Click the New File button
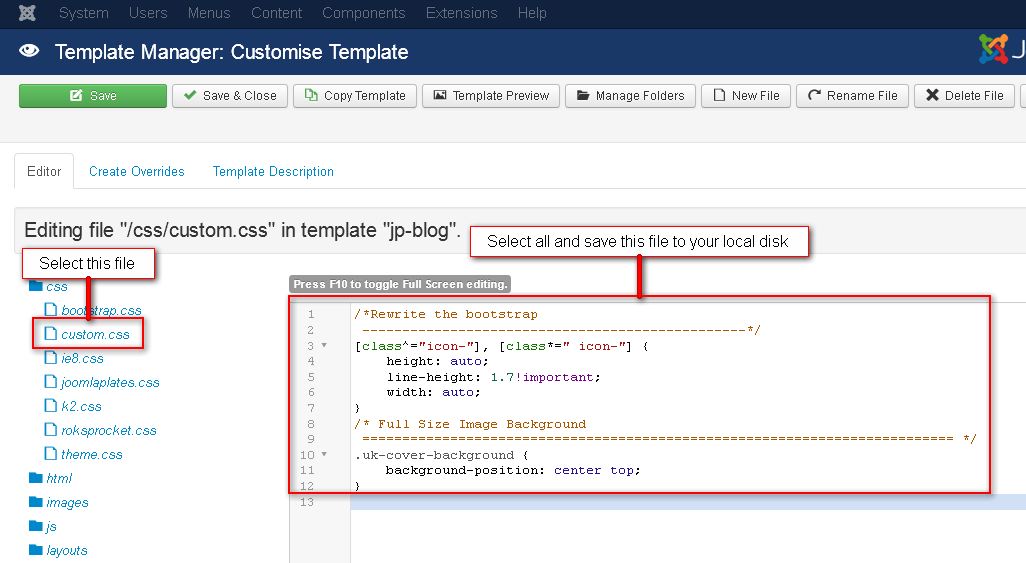 coord(746,96)
